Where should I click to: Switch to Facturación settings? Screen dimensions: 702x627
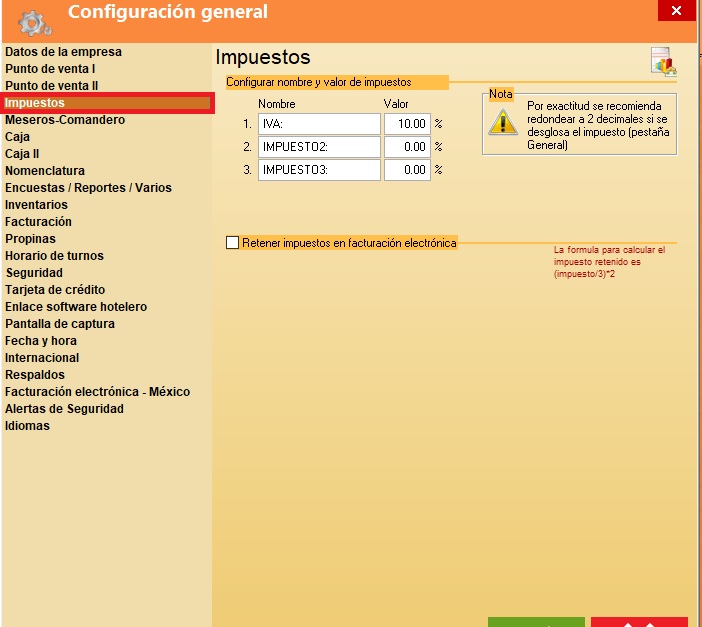[x=38, y=222]
